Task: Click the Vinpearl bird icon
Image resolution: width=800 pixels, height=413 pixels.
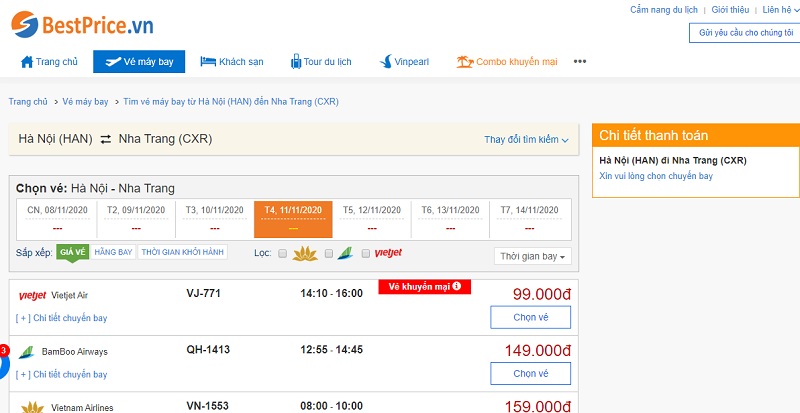Action: pos(385,62)
